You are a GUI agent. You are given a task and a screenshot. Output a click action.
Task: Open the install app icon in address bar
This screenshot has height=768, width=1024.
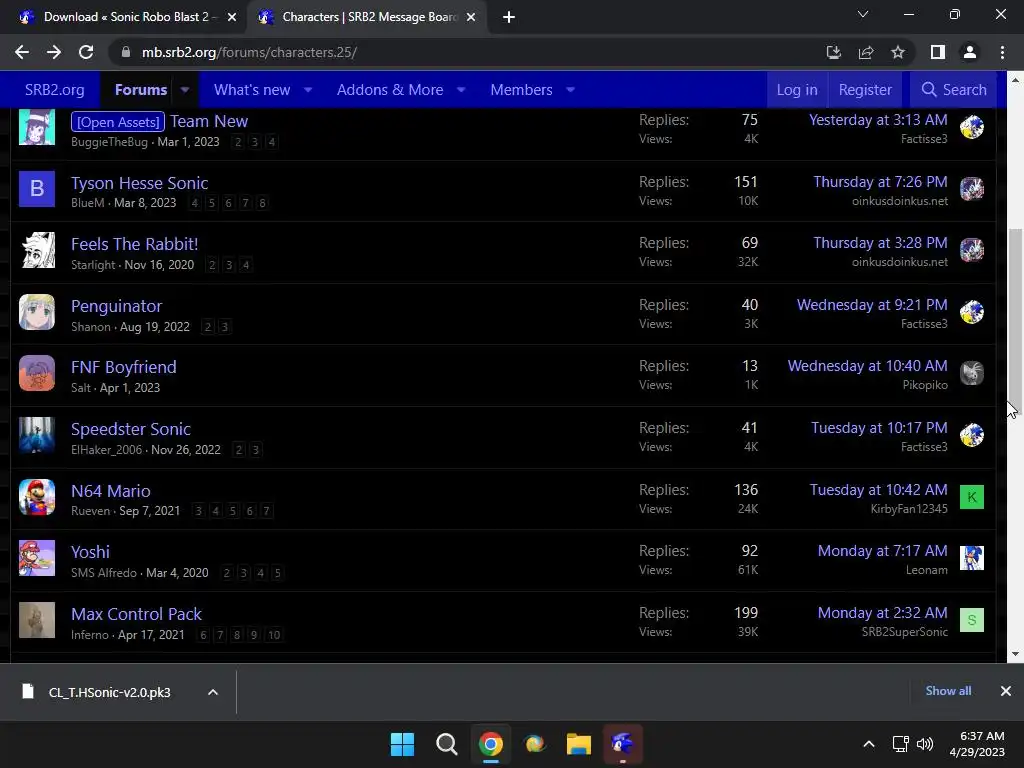(833, 52)
